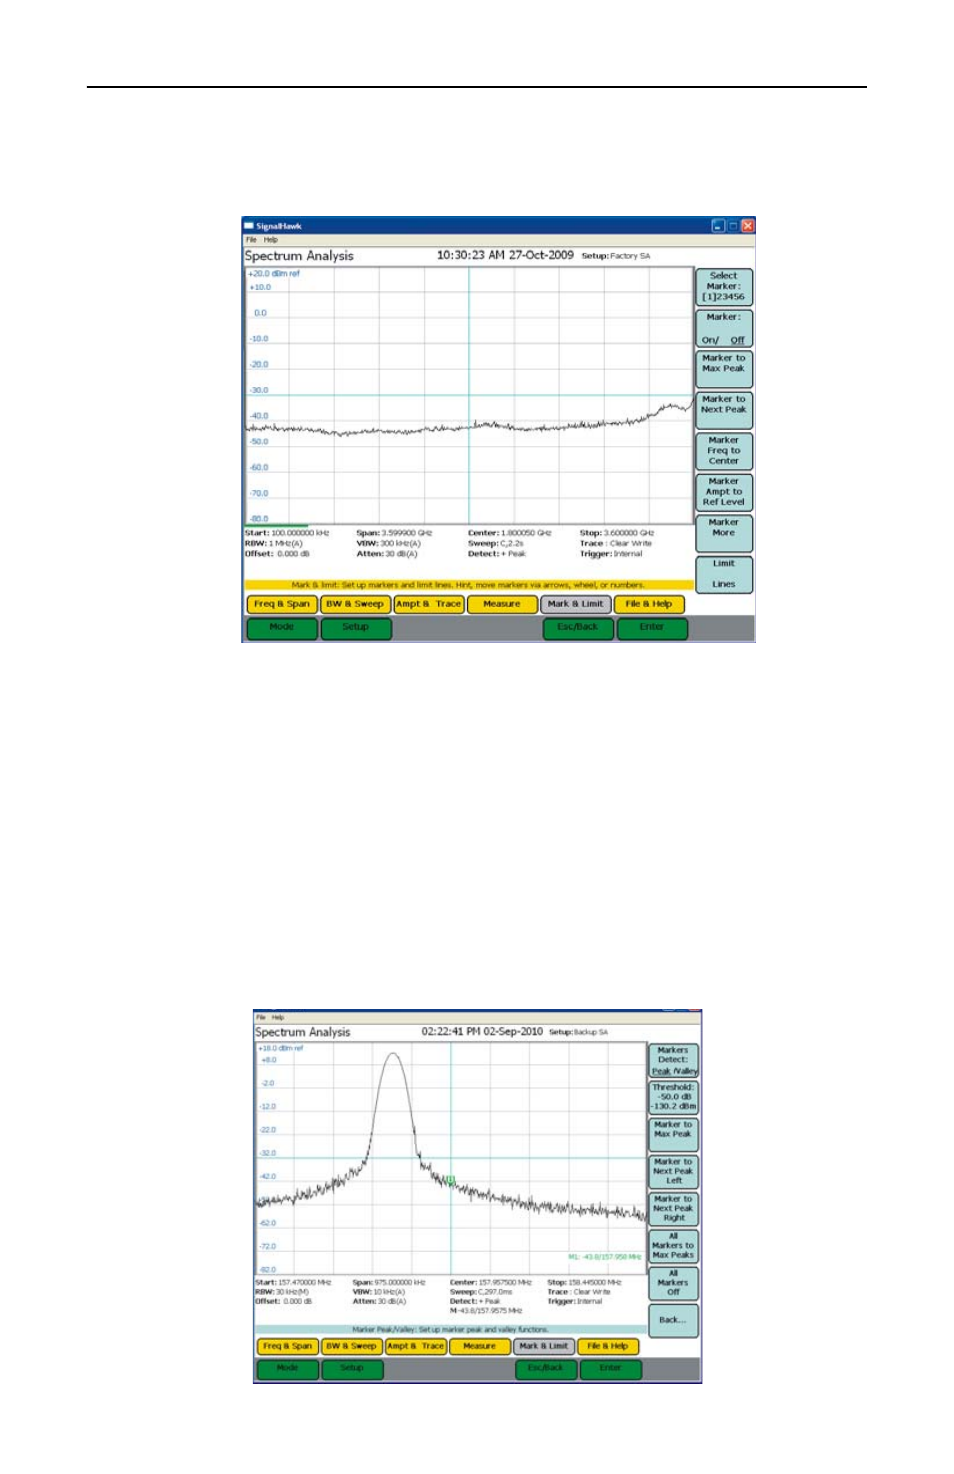This screenshot has width=954, height=1474.
Task: Open Limit Lines softkey
Action: tap(724, 574)
